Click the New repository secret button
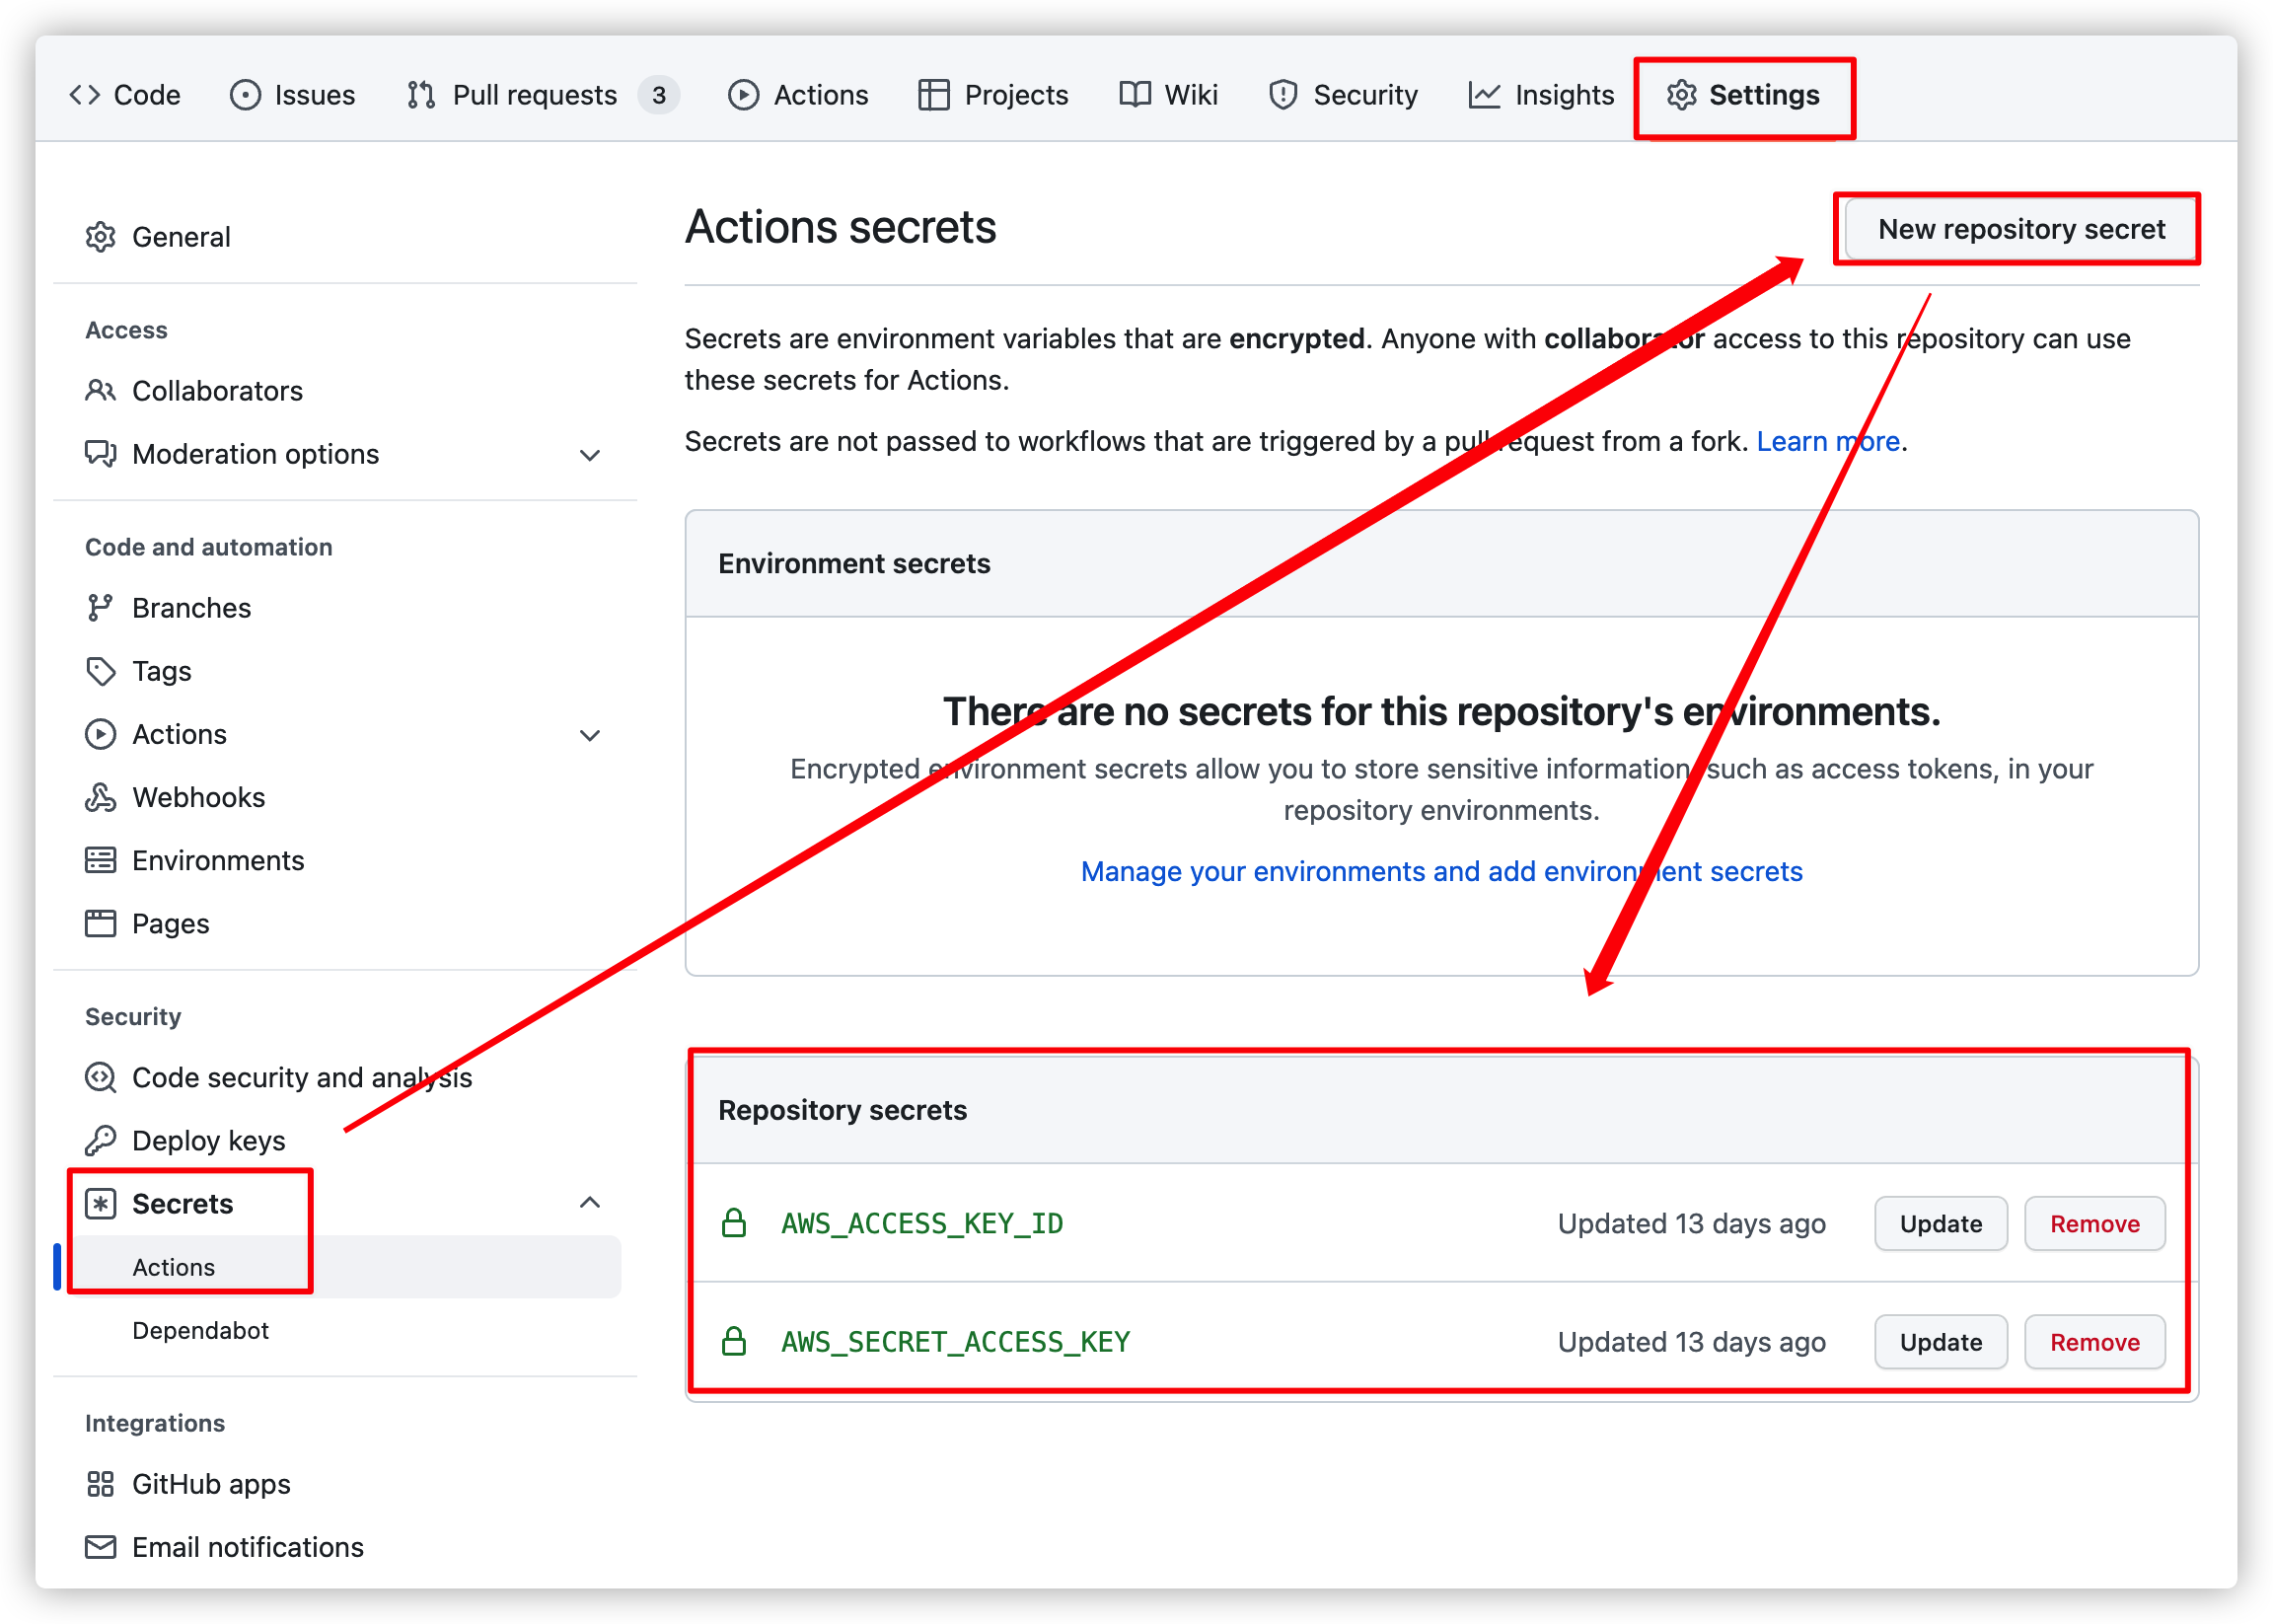The image size is (2273, 1624). pyautogui.click(x=2020, y=229)
